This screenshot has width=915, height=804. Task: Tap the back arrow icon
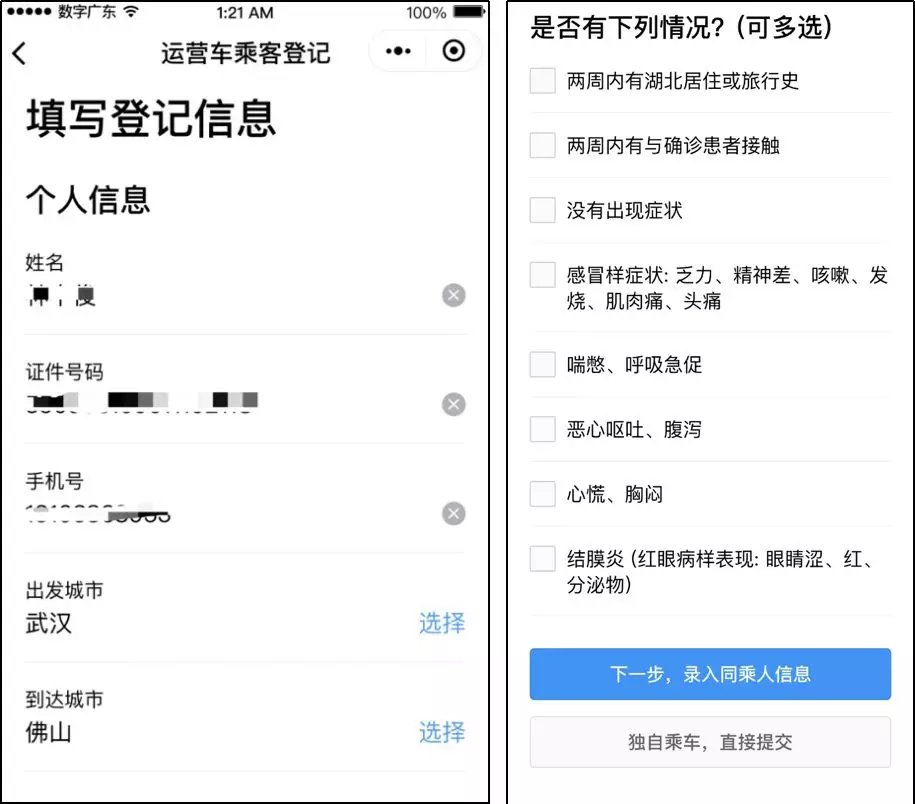pos(19,53)
